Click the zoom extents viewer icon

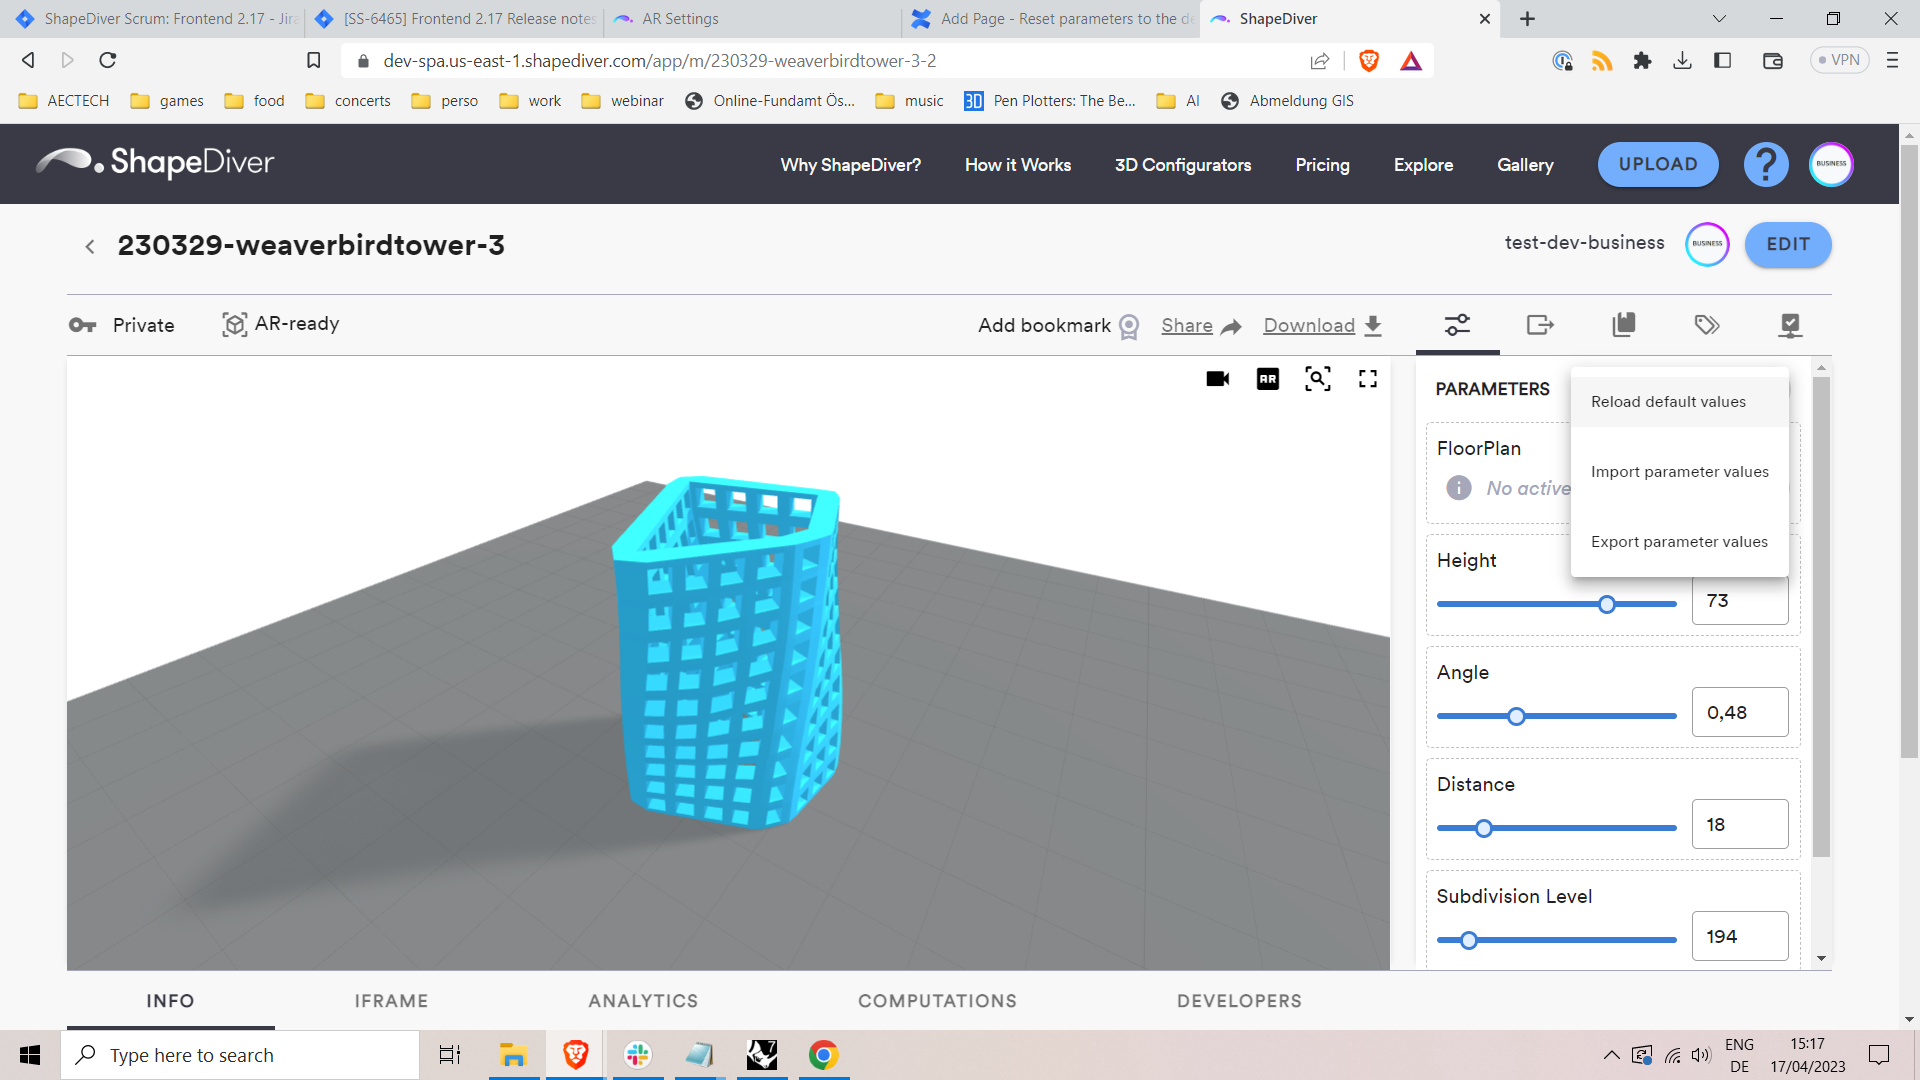pyautogui.click(x=1317, y=379)
